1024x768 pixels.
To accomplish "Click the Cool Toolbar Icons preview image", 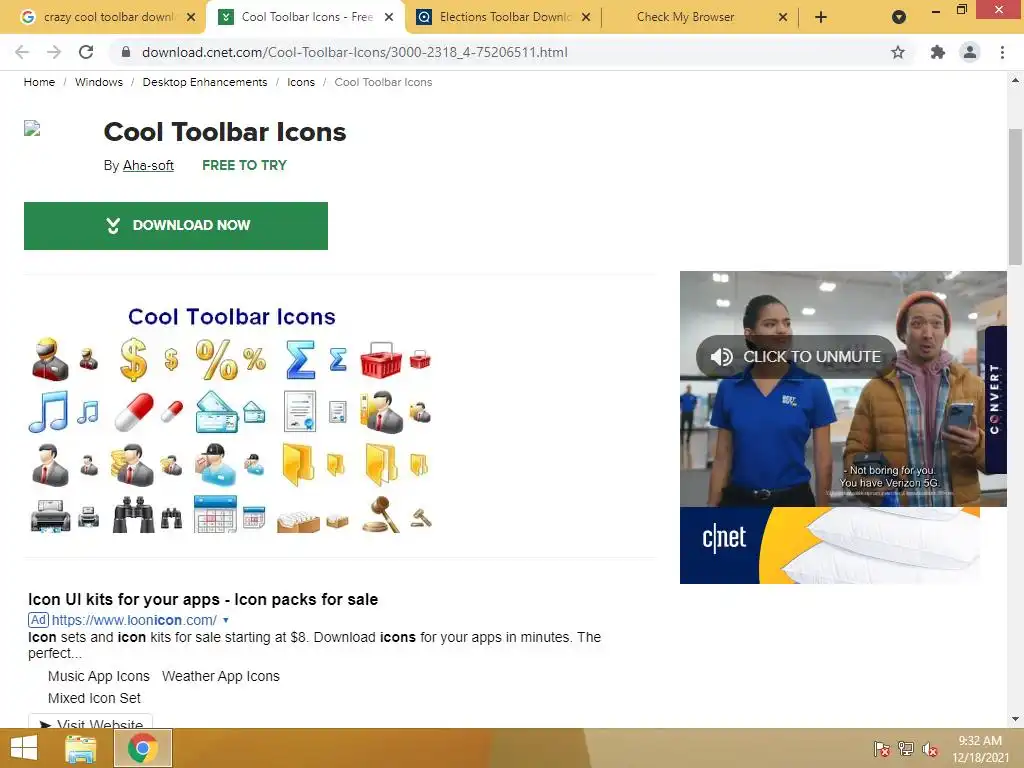I will tap(231, 419).
